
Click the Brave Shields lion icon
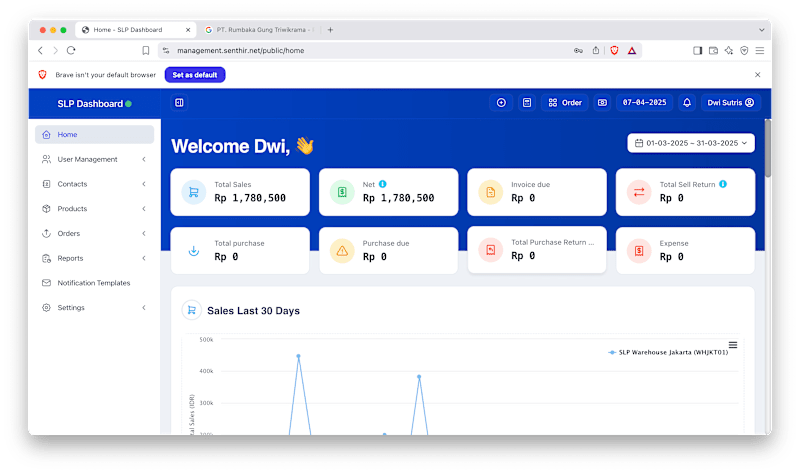pyautogui.click(x=614, y=51)
